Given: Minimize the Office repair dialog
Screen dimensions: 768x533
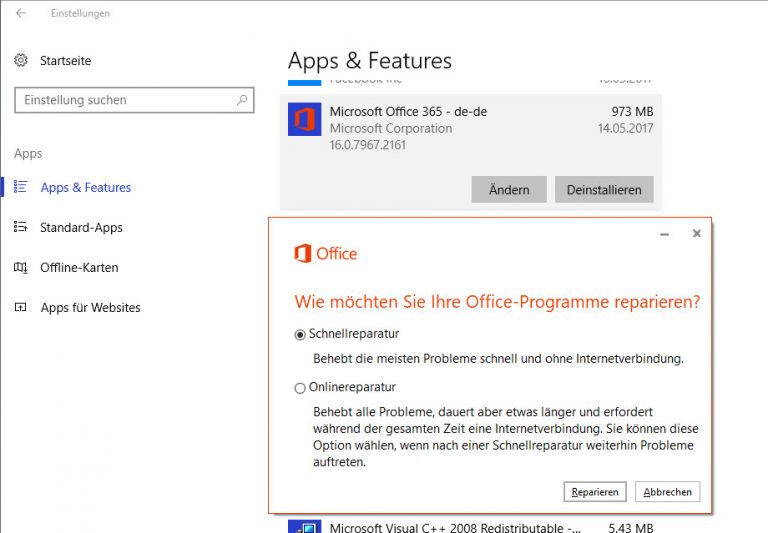Looking at the screenshot, I should point(664,234).
